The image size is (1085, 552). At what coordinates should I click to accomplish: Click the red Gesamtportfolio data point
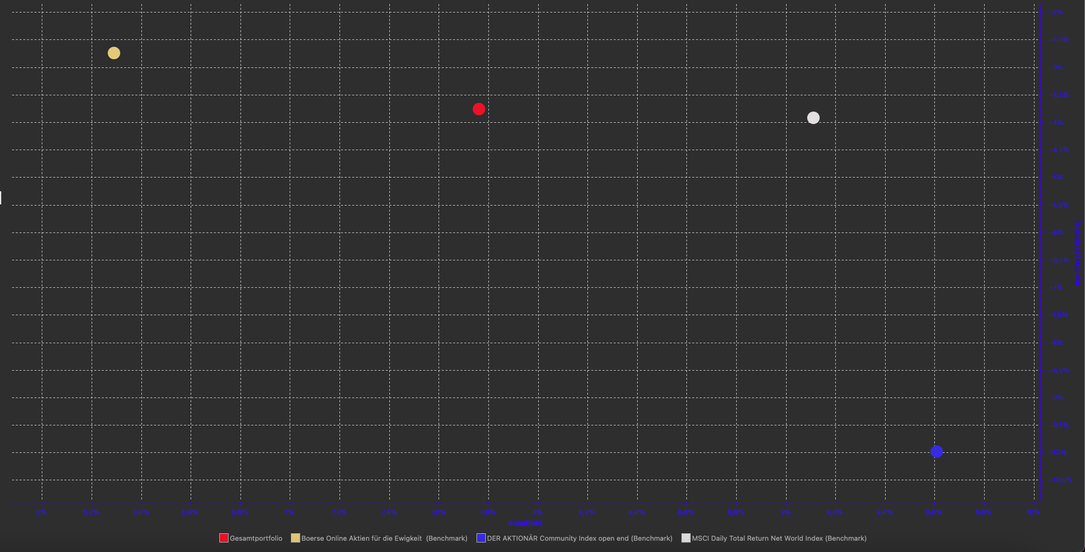pyautogui.click(x=479, y=109)
